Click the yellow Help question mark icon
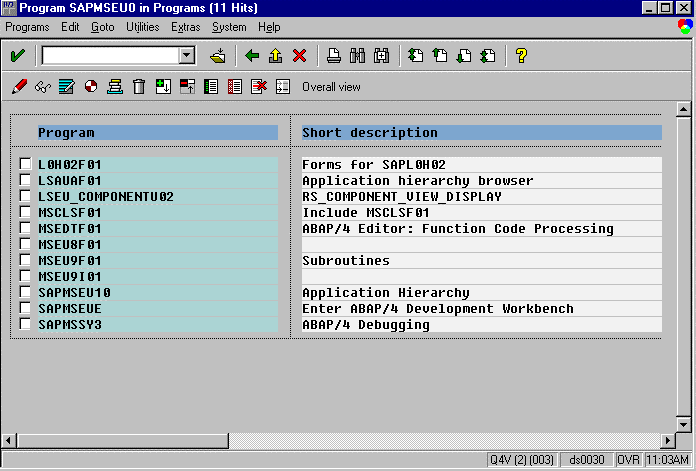The image size is (696, 471). tap(521, 55)
